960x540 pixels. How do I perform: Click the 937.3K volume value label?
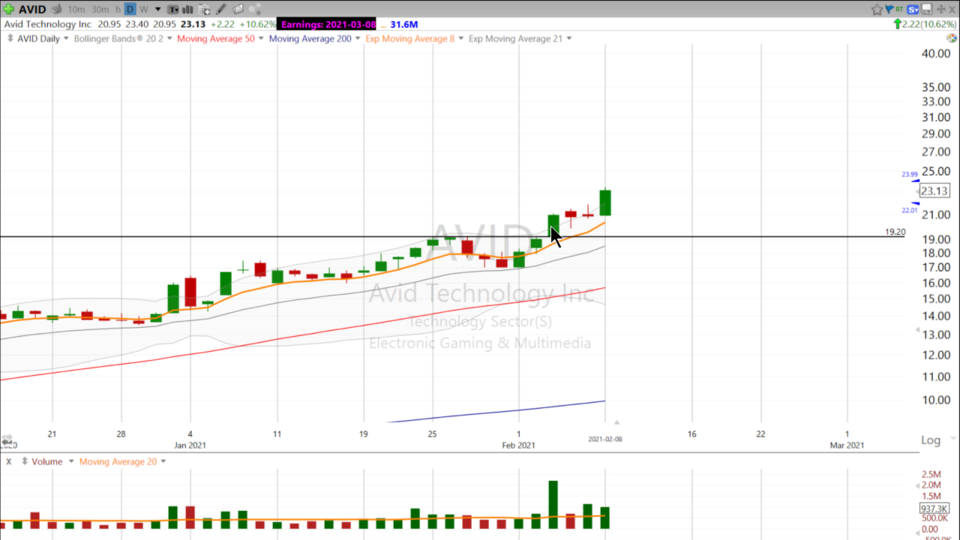click(934, 509)
